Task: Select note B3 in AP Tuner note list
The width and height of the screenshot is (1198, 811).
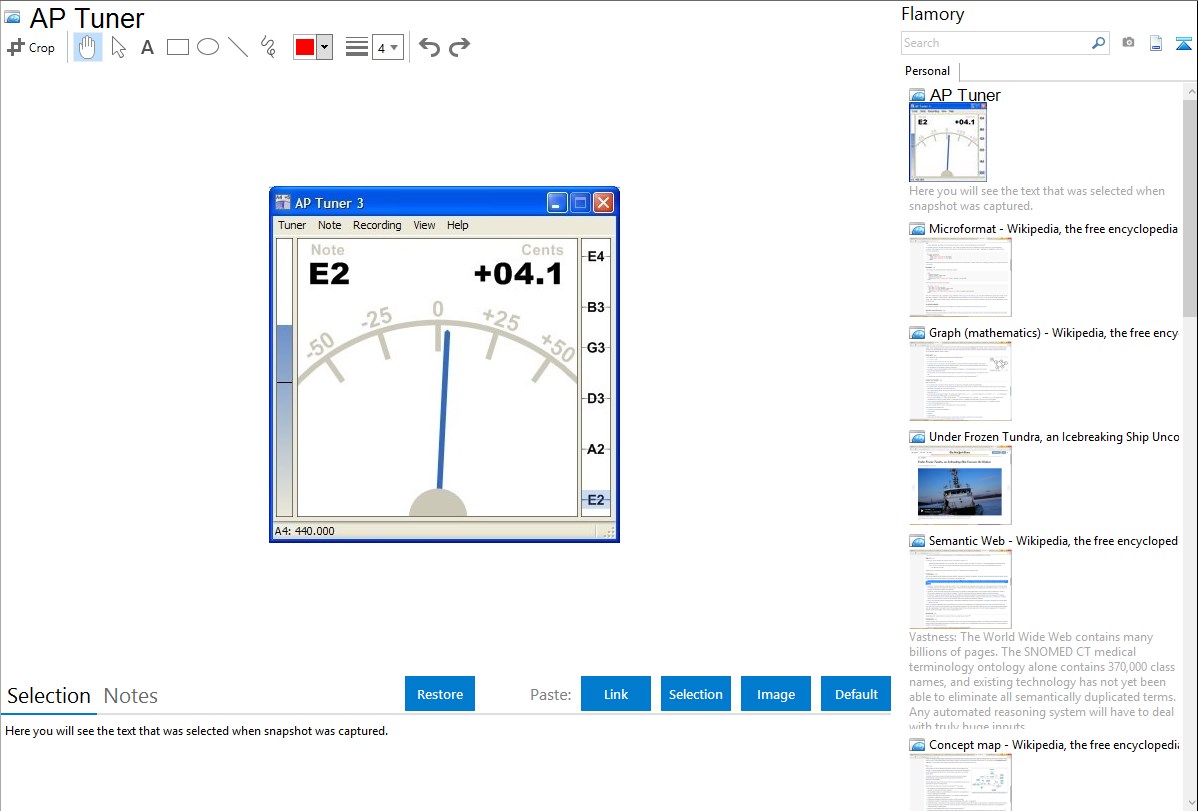Action: point(596,307)
